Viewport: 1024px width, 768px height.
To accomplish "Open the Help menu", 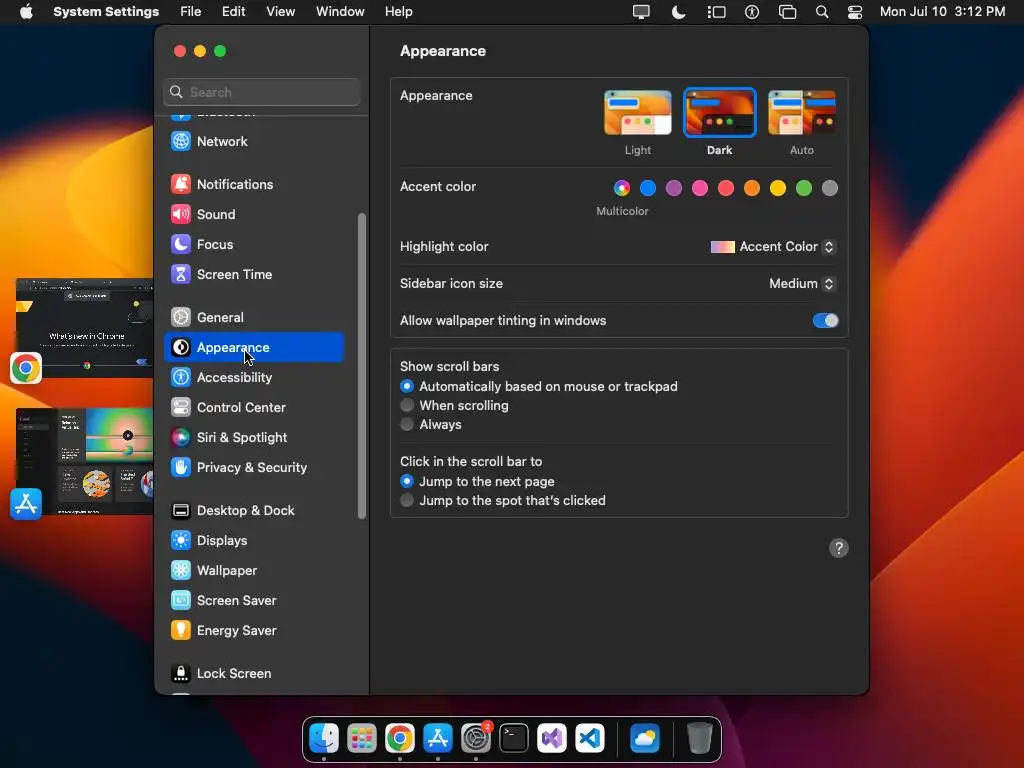I will tap(398, 12).
